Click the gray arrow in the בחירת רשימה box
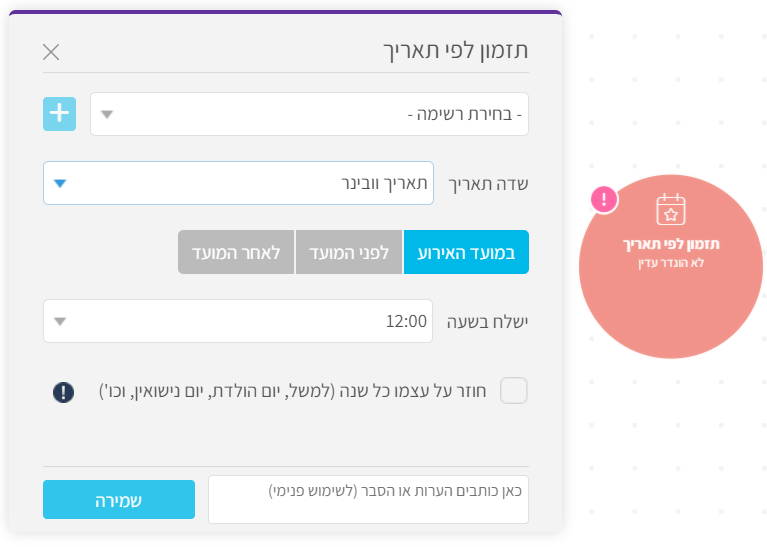 [x=107, y=114]
